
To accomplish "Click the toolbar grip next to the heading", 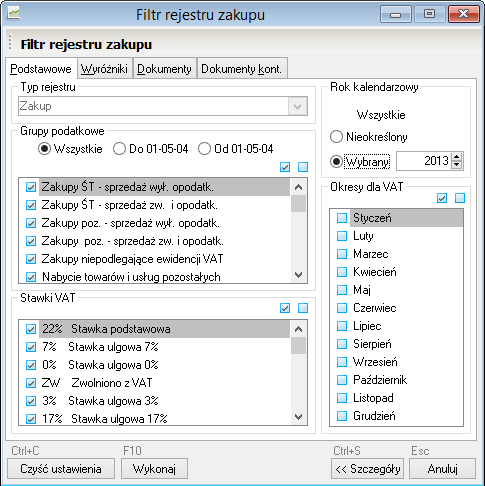I will coord(10,42).
